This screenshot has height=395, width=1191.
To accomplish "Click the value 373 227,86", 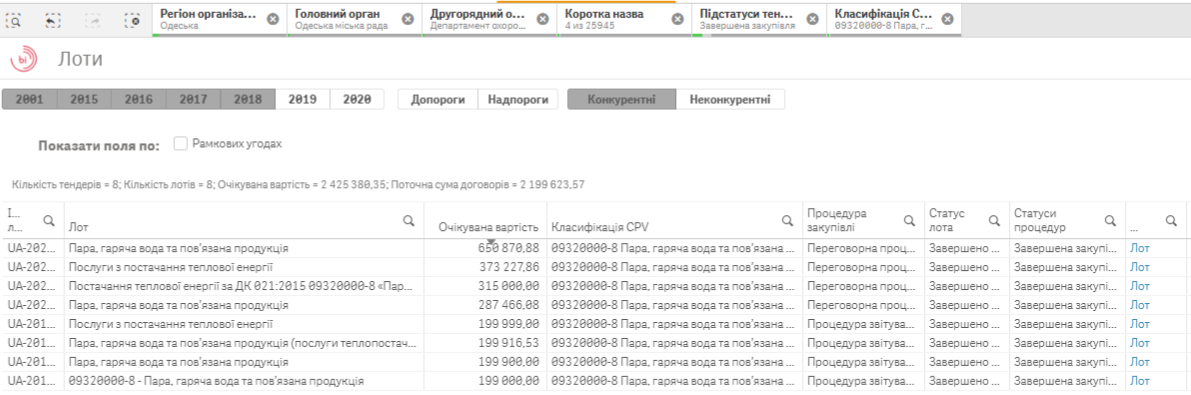I will click(510, 267).
